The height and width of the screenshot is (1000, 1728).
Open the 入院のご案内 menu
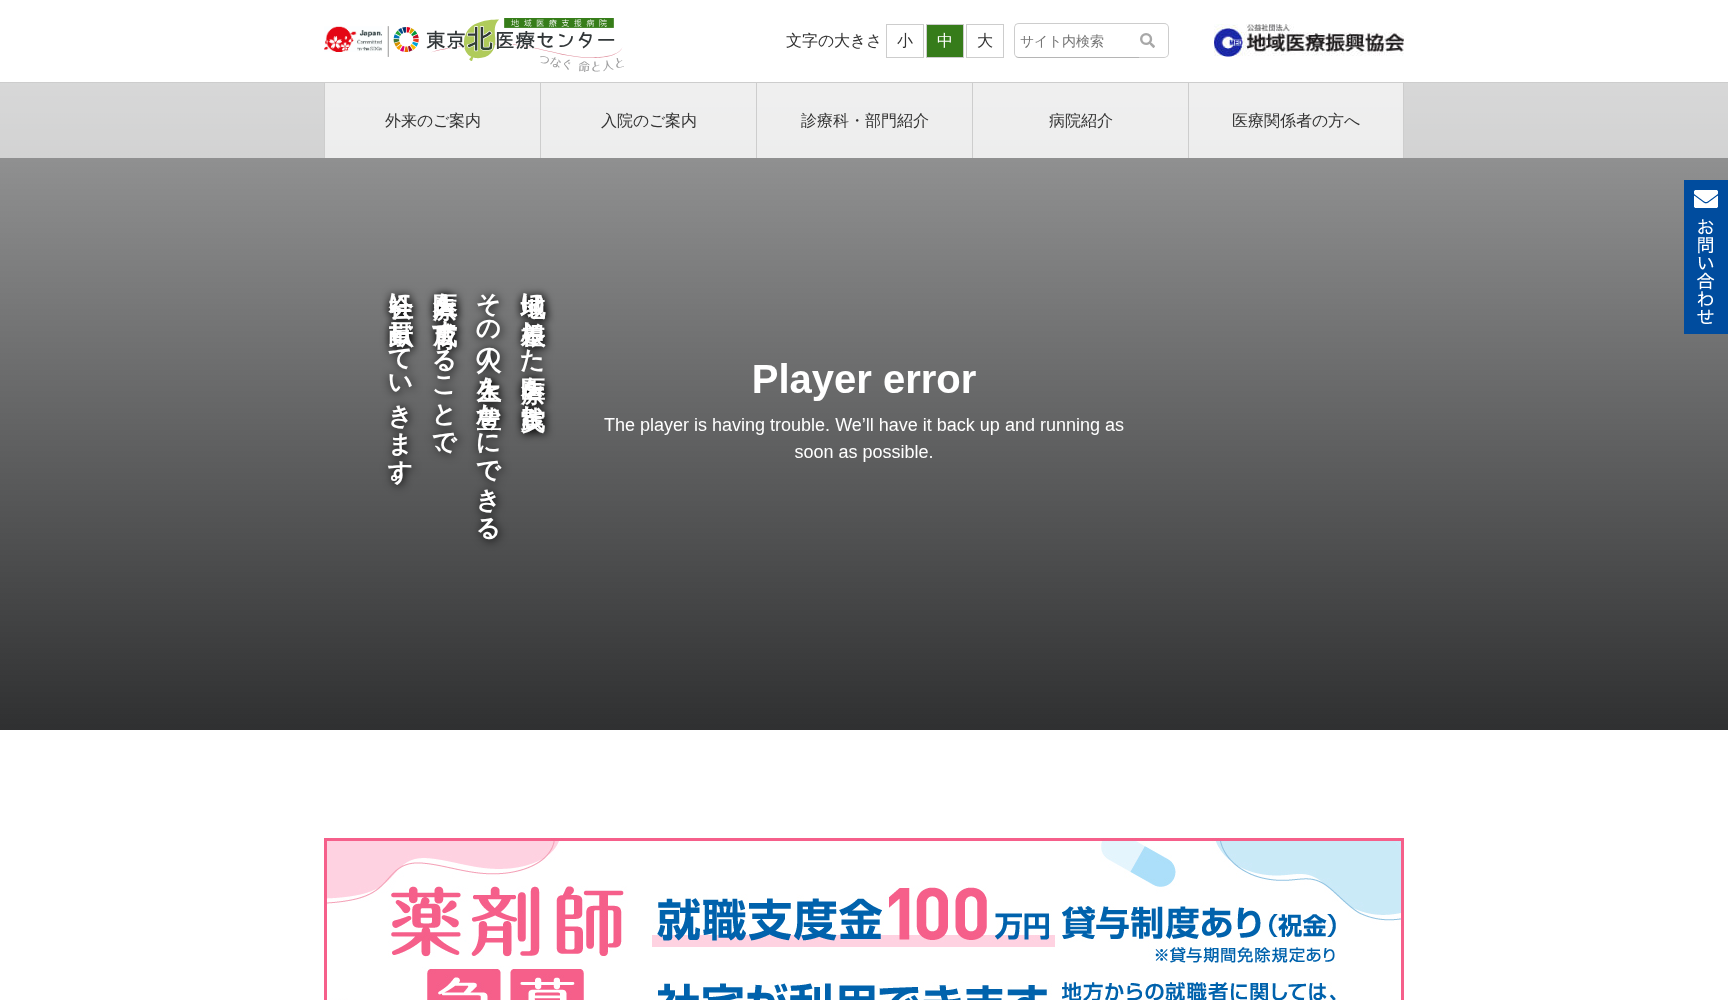coord(648,120)
